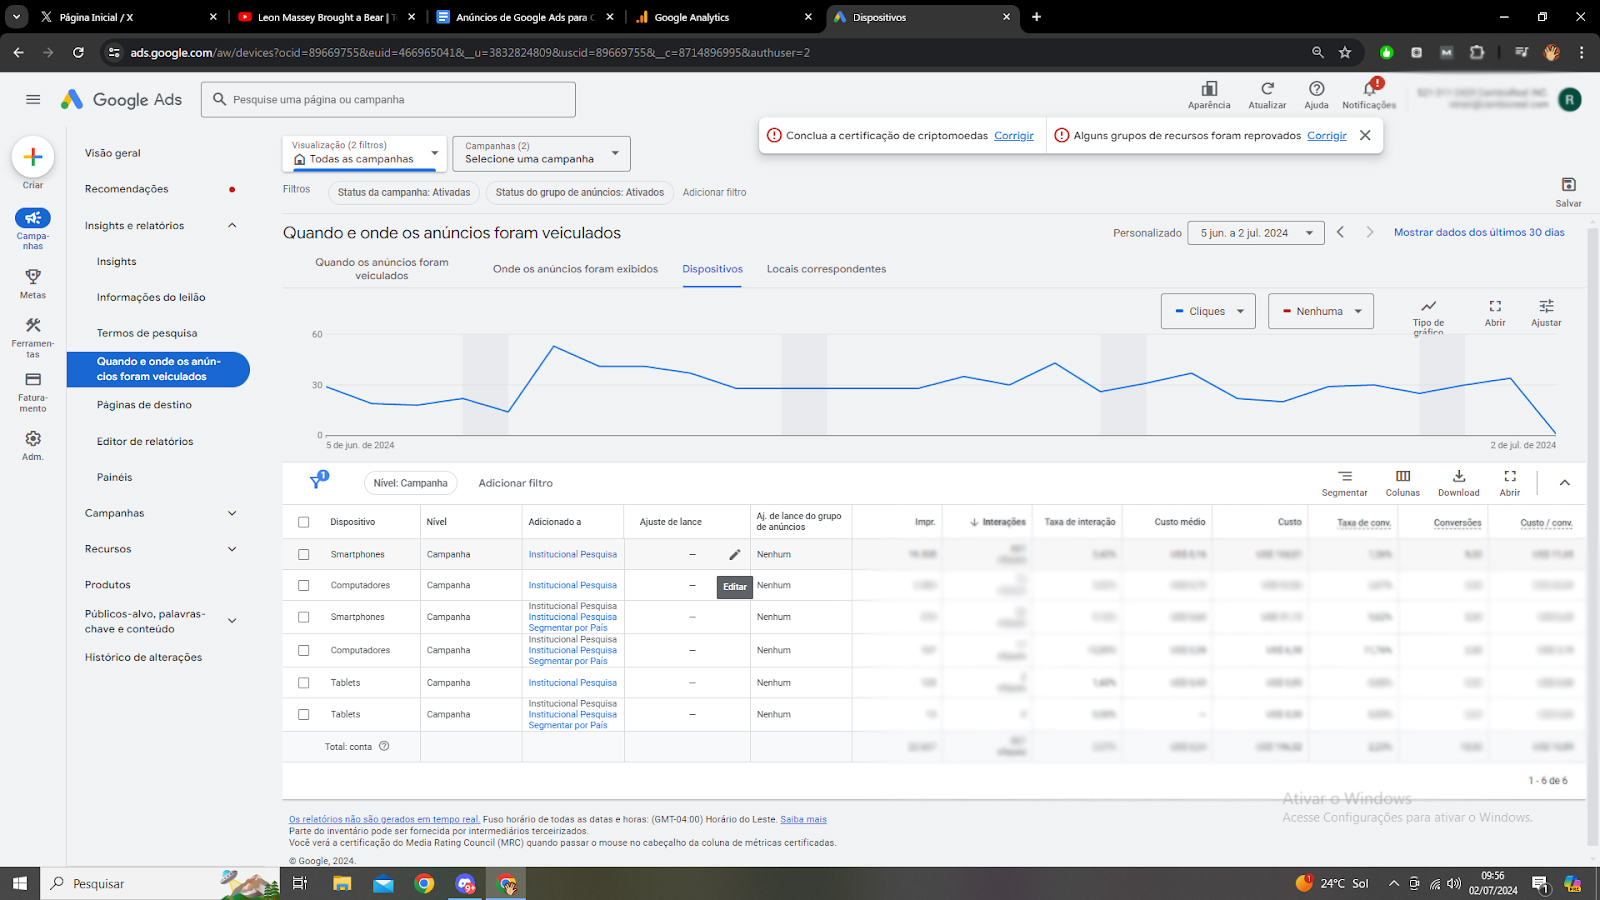Viewport: 1600px width, 900px height.
Task: Click the Segmentar icon
Action: (x=1345, y=476)
